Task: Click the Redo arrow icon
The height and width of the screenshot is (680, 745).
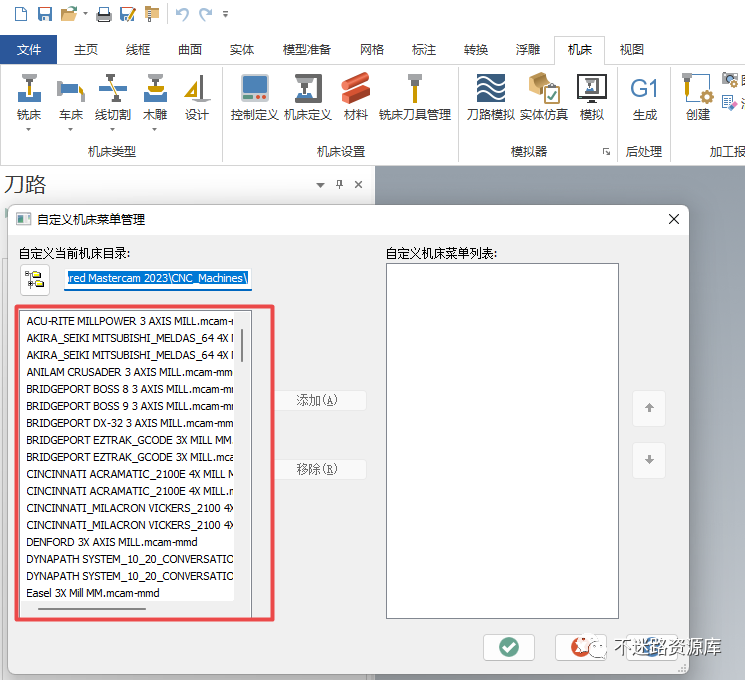Action: click(205, 14)
